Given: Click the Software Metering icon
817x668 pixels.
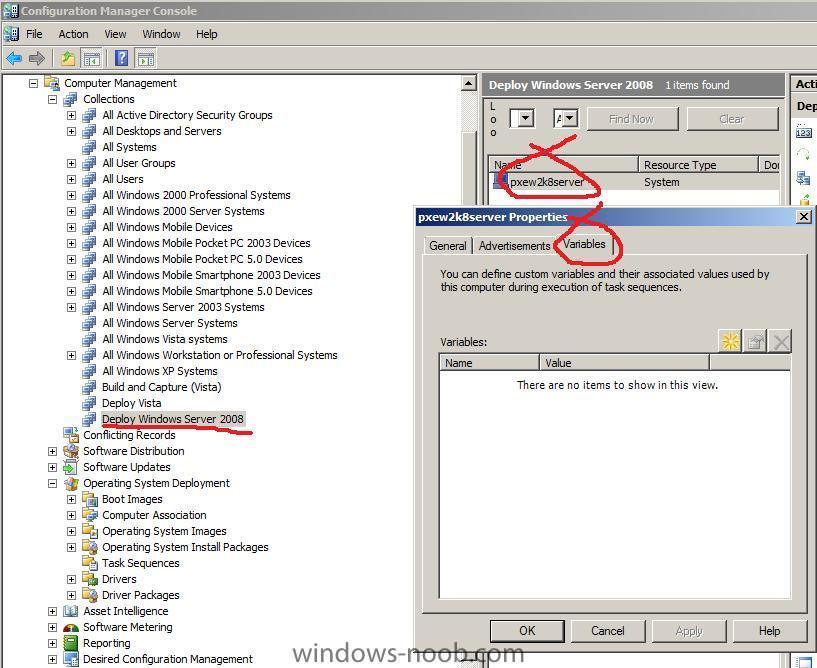Looking at the screenshot, I should 70,627.
